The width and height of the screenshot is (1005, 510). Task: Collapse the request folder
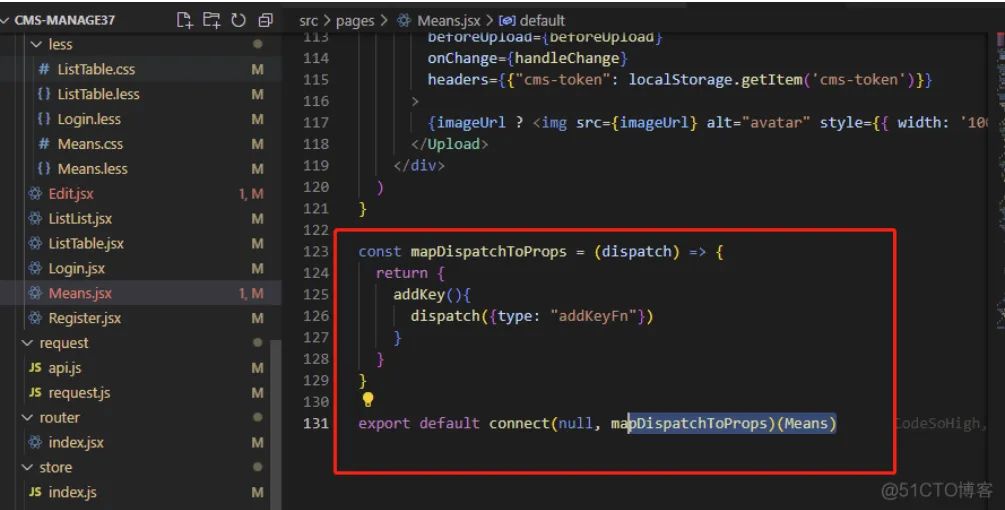coord(28,343)
